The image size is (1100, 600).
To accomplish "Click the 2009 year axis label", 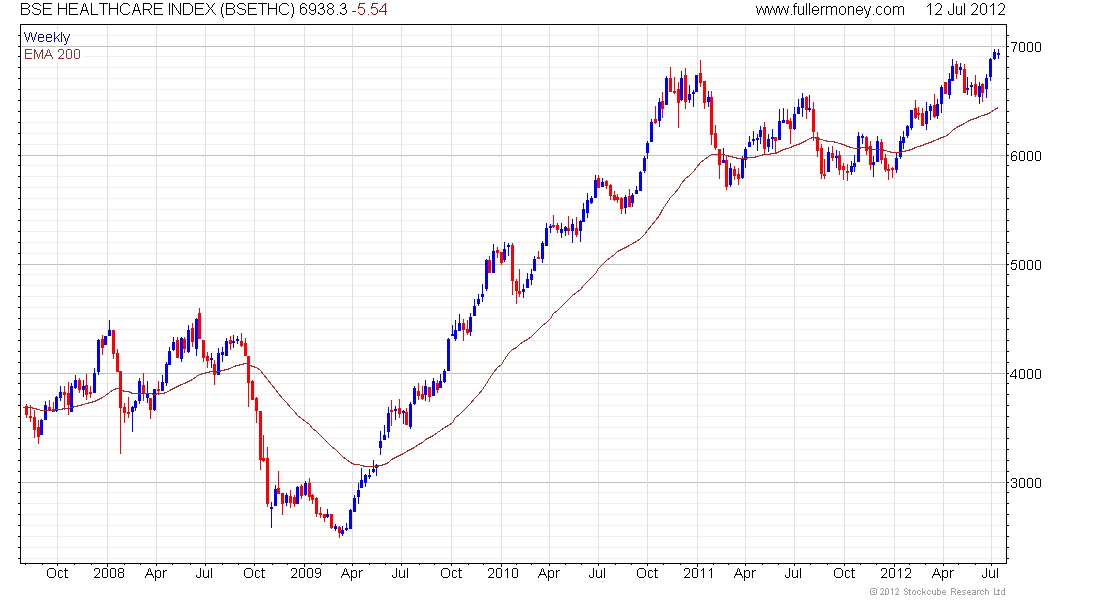I will tap(306, 573).
